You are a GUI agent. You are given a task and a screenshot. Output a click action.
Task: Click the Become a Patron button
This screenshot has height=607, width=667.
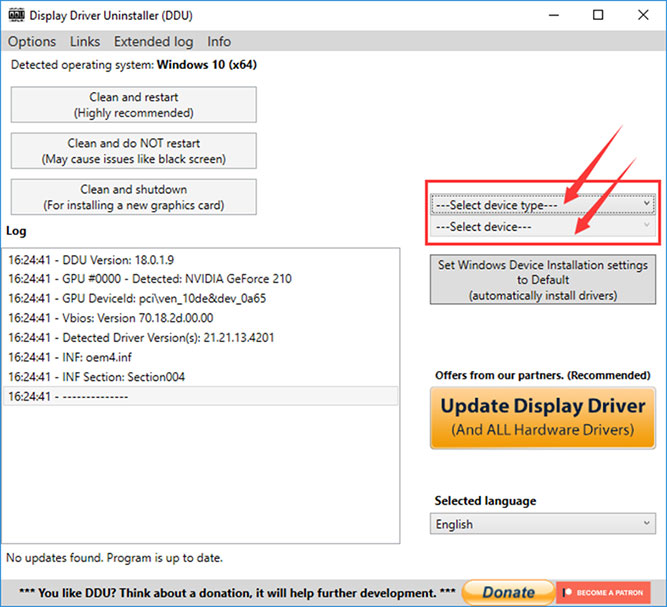tap(604, 592)
